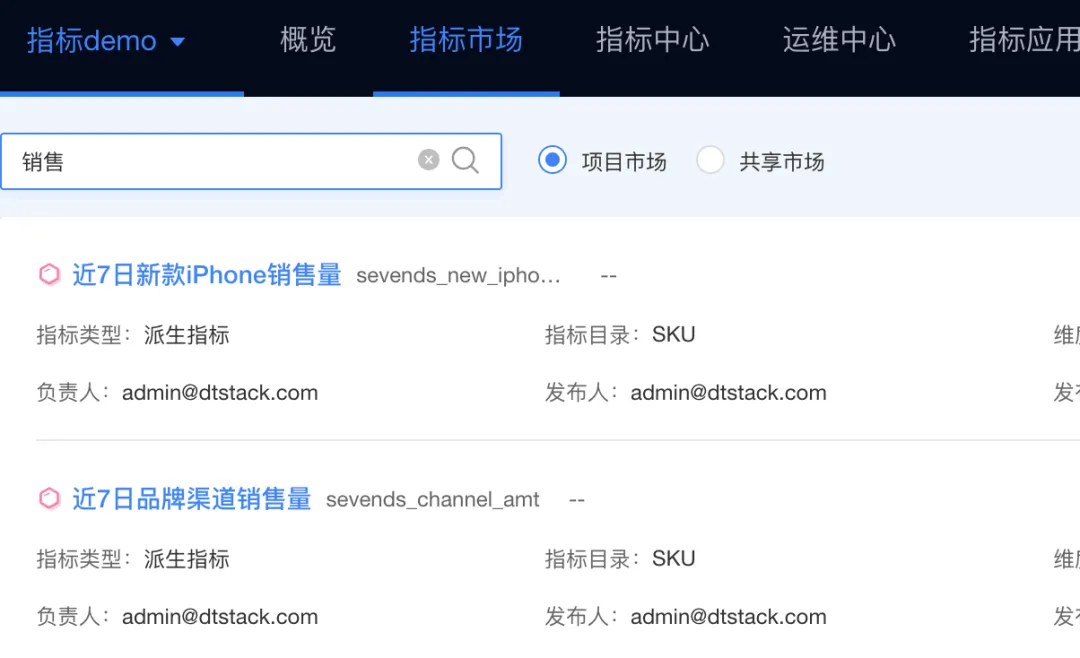Image resolution: width=1080 pixels, height=658 pixels.
Task: Open the 近7日新款iPhone销售量 indicator link
Action: pos(207,275)
